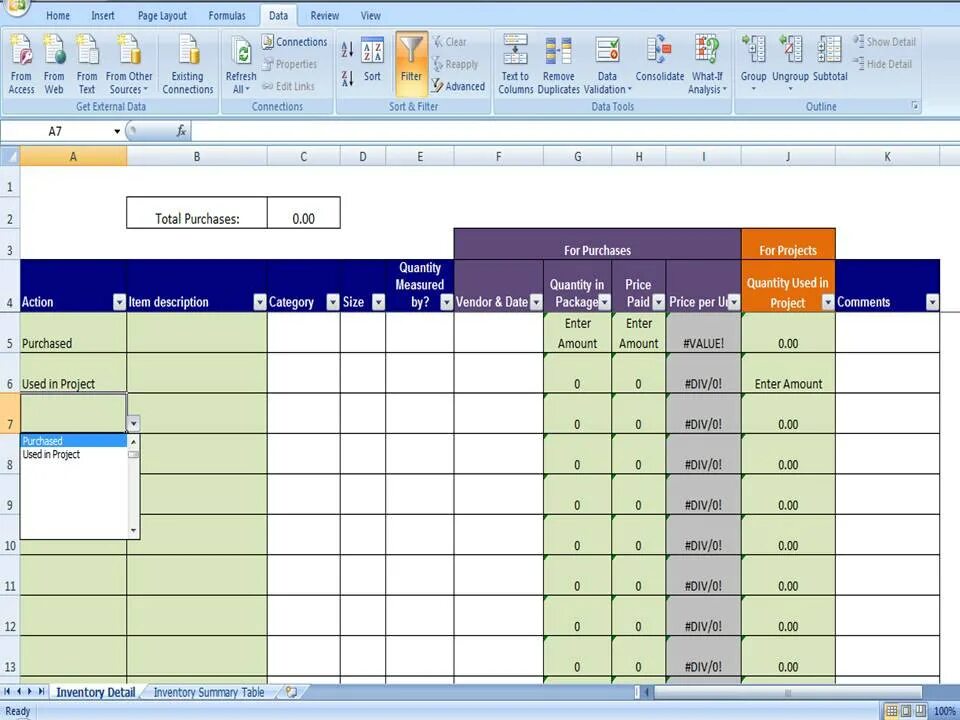This screenshot has width=960, height=720.
Task: Toggle the Filter button
Action: pyautogui.click(x=411, y=64)
